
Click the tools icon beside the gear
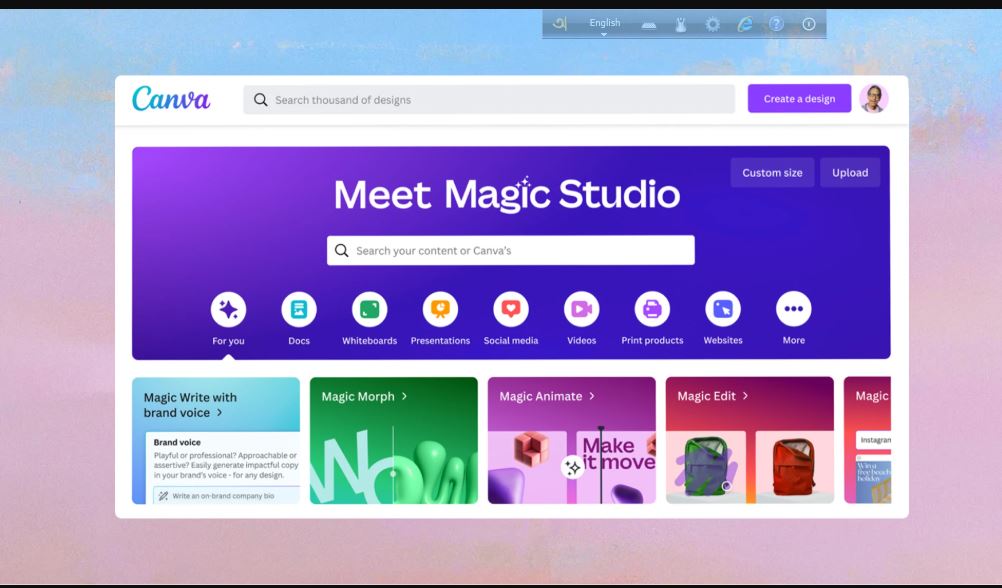pos(681,25)
